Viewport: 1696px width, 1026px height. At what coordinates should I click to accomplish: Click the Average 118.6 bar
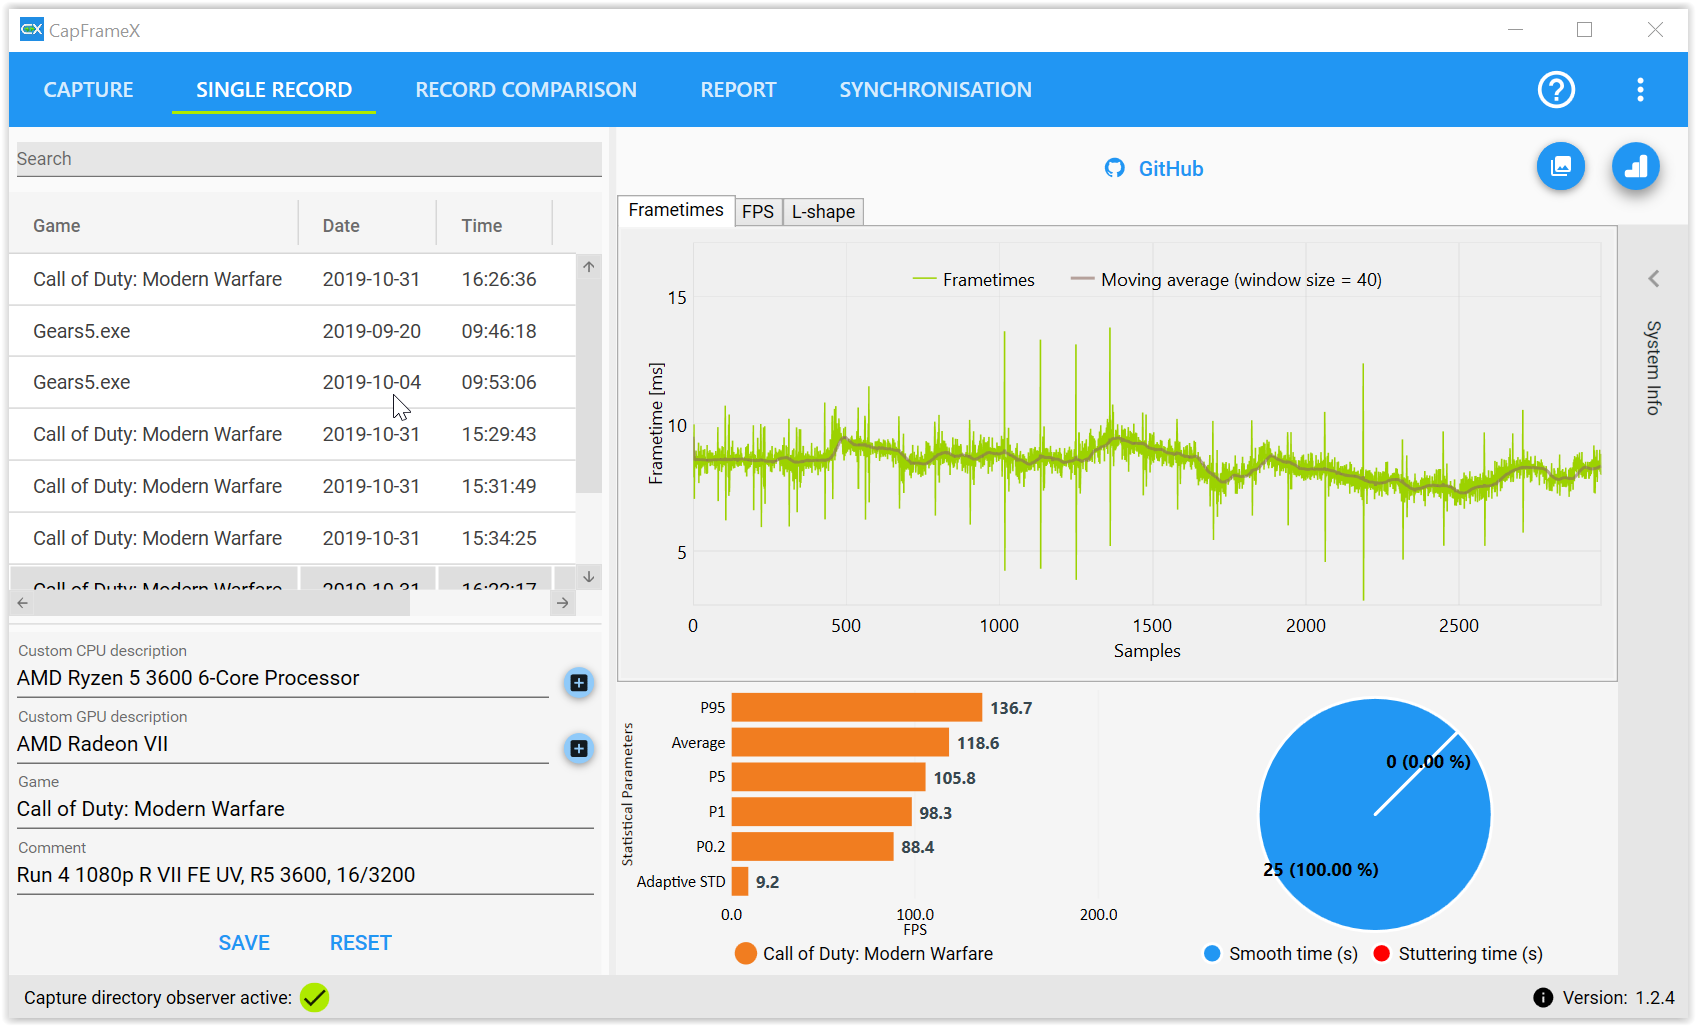840,742
